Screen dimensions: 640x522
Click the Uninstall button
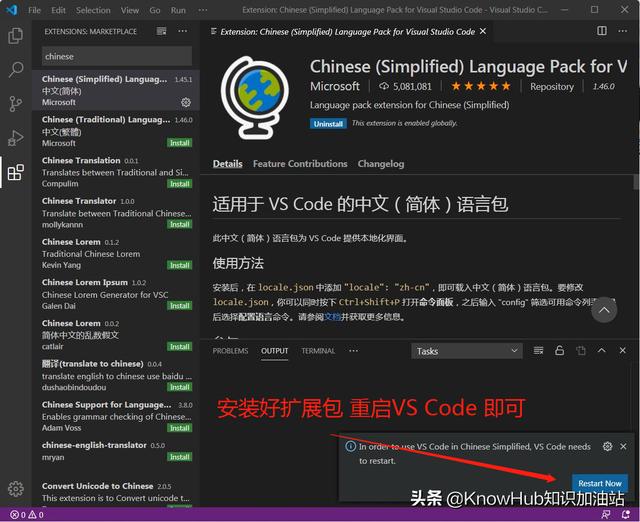pos(328,124)
